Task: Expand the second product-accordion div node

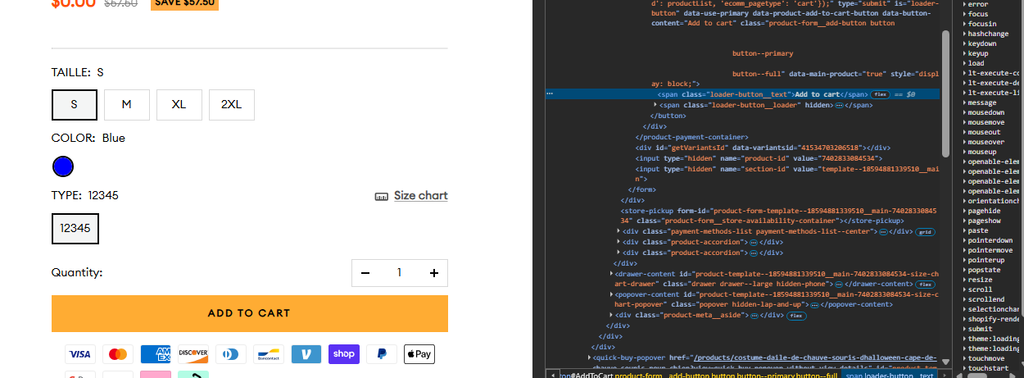Action: [619, 253]
